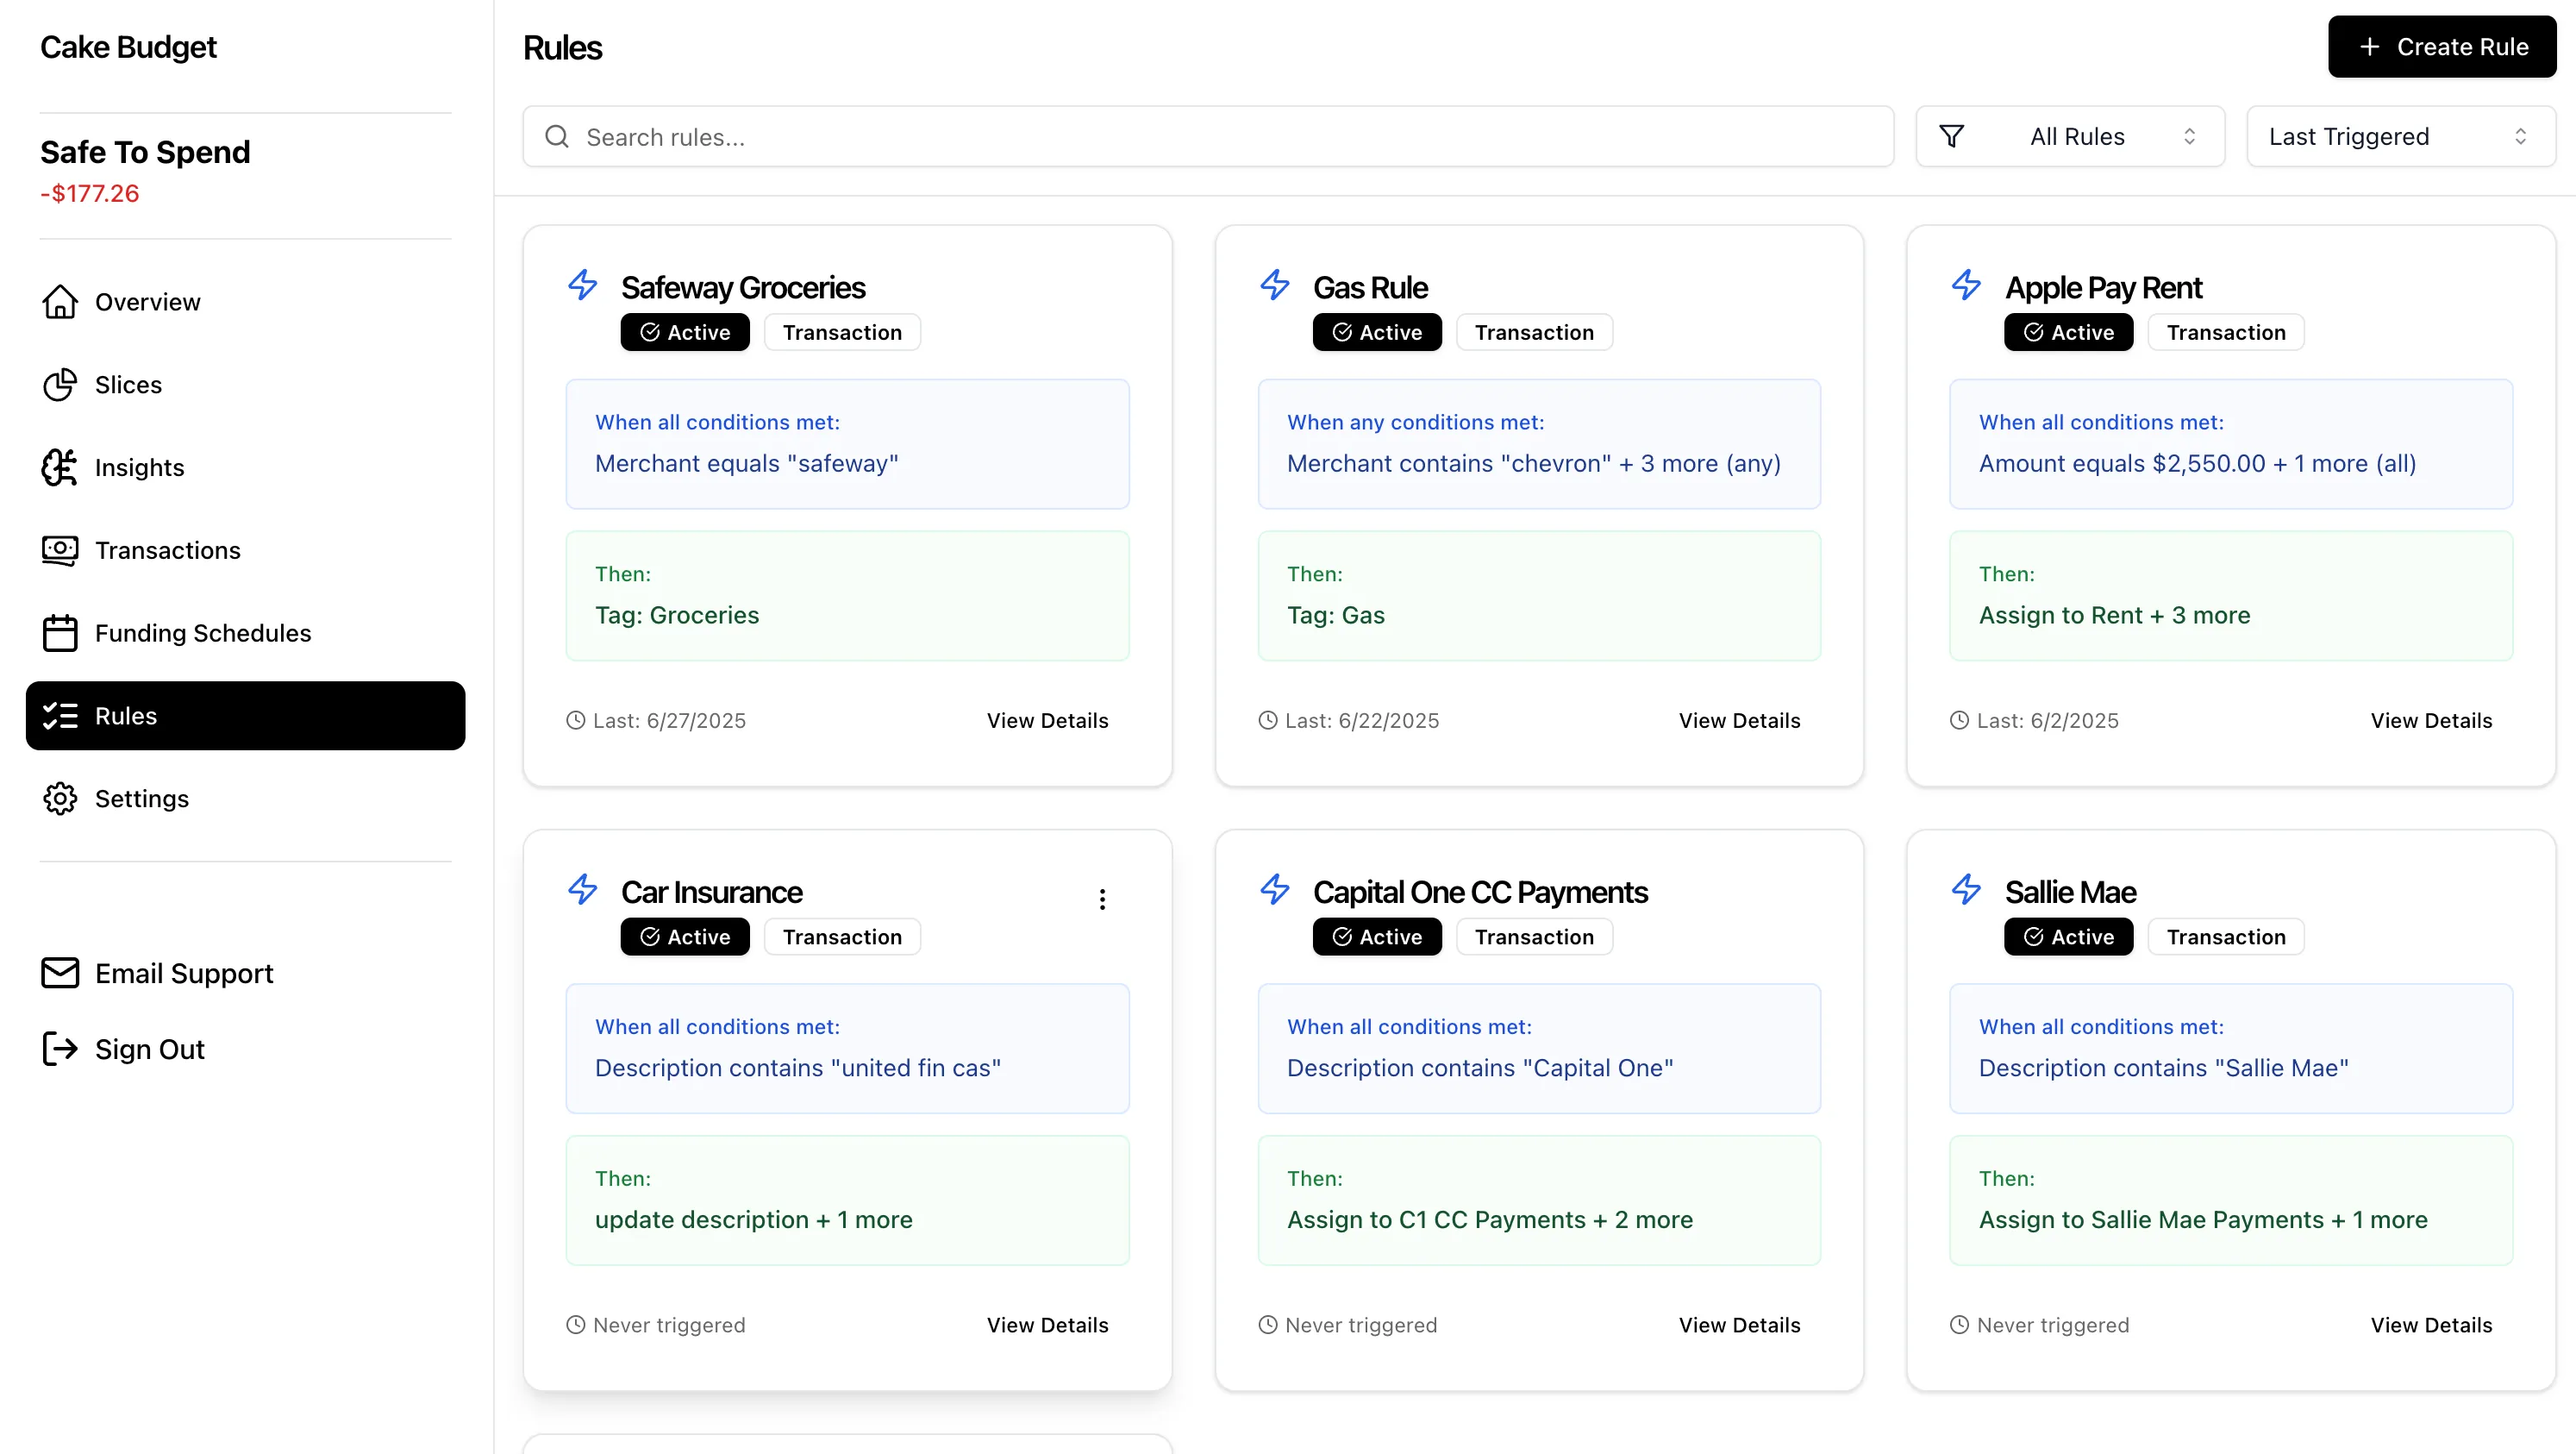Open the All Rules filter dropdown

coord(2069,136)
